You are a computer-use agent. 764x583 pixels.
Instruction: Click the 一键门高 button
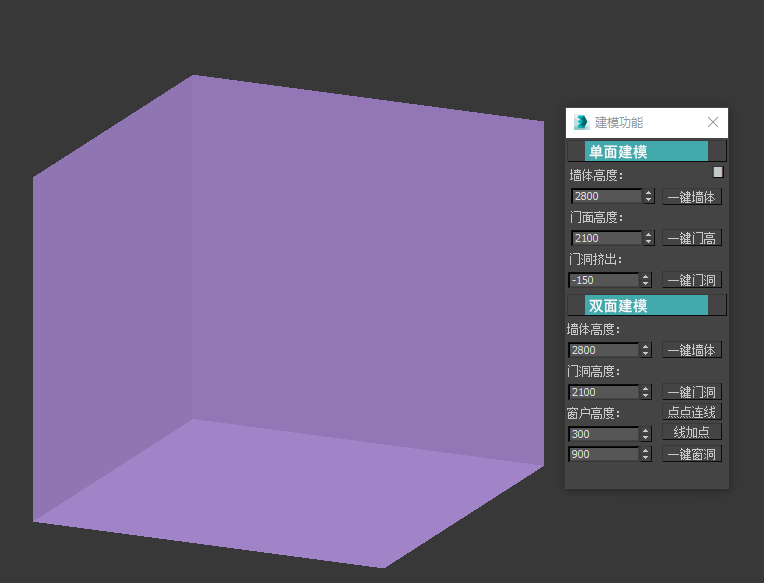click(x=691, y=238)
